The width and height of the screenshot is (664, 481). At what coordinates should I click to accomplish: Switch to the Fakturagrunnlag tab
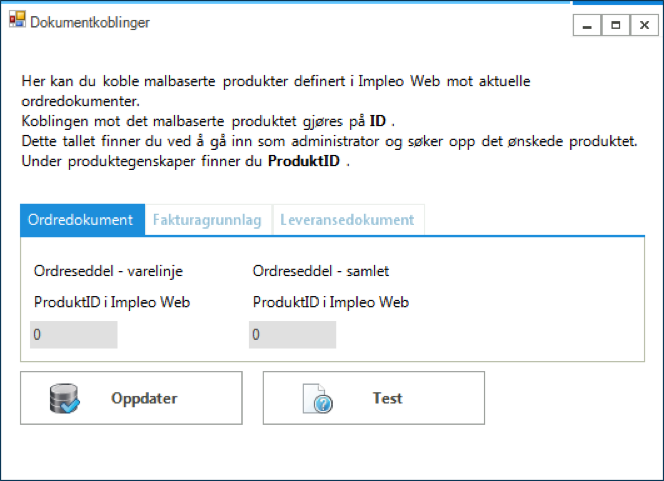[x=205, y=220]
